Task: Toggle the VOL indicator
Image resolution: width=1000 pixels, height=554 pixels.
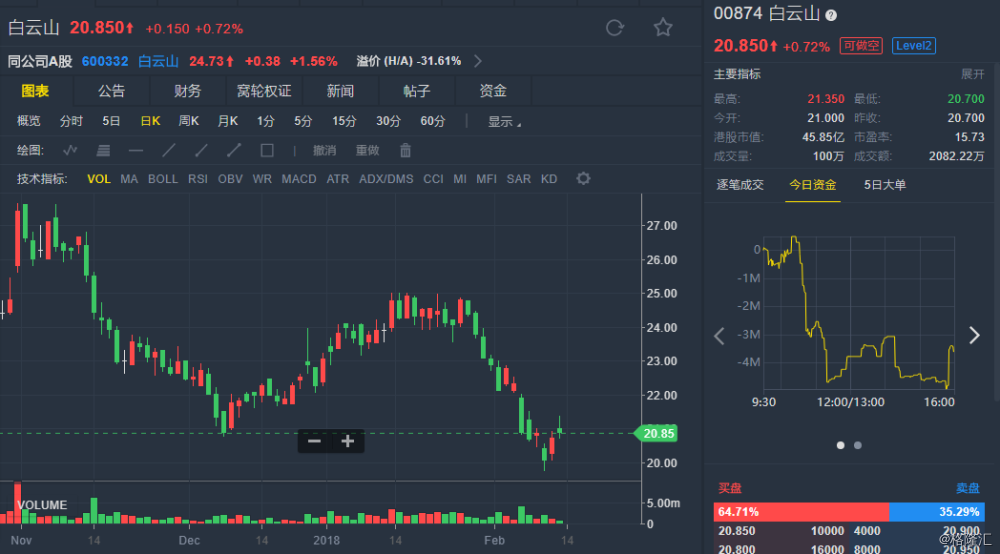Action: tap(98, 179)
